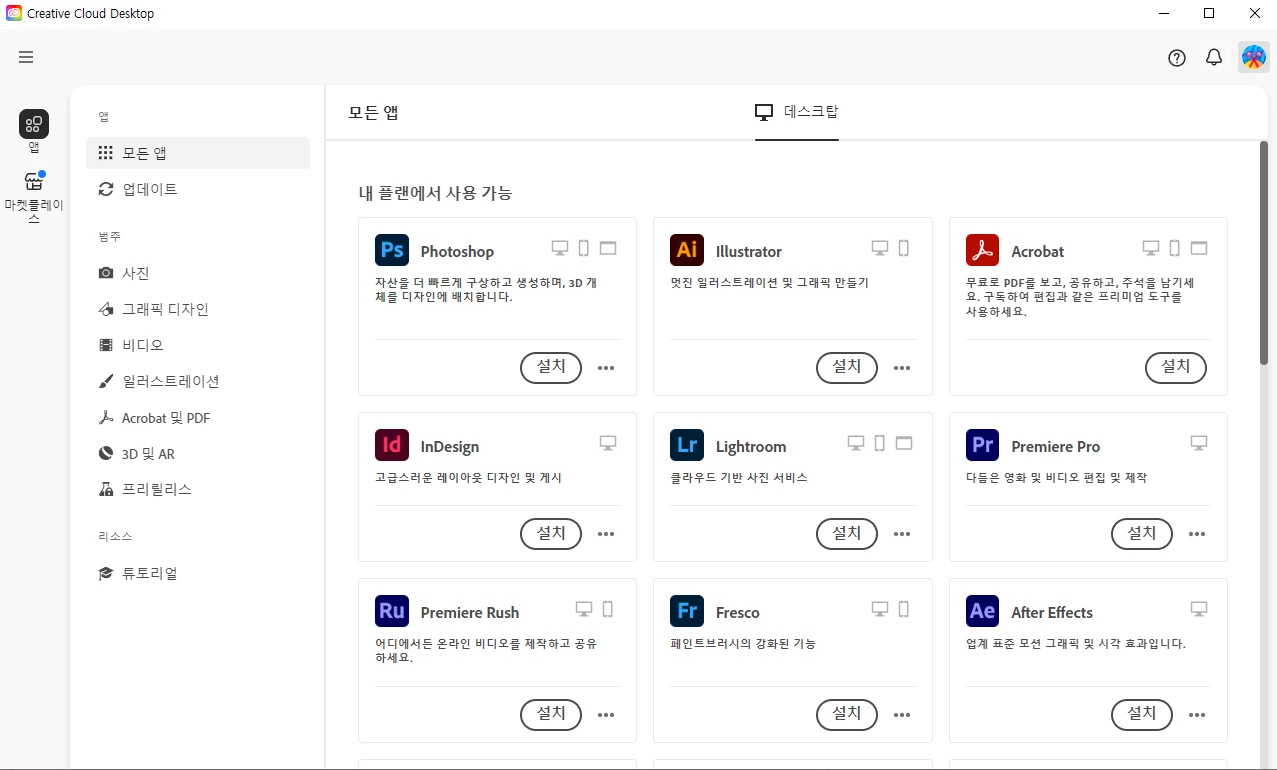Open more options for Premiere Rush
This screenshot has height=770, width=1277.
pyautogui.click(x=606, y=715)
